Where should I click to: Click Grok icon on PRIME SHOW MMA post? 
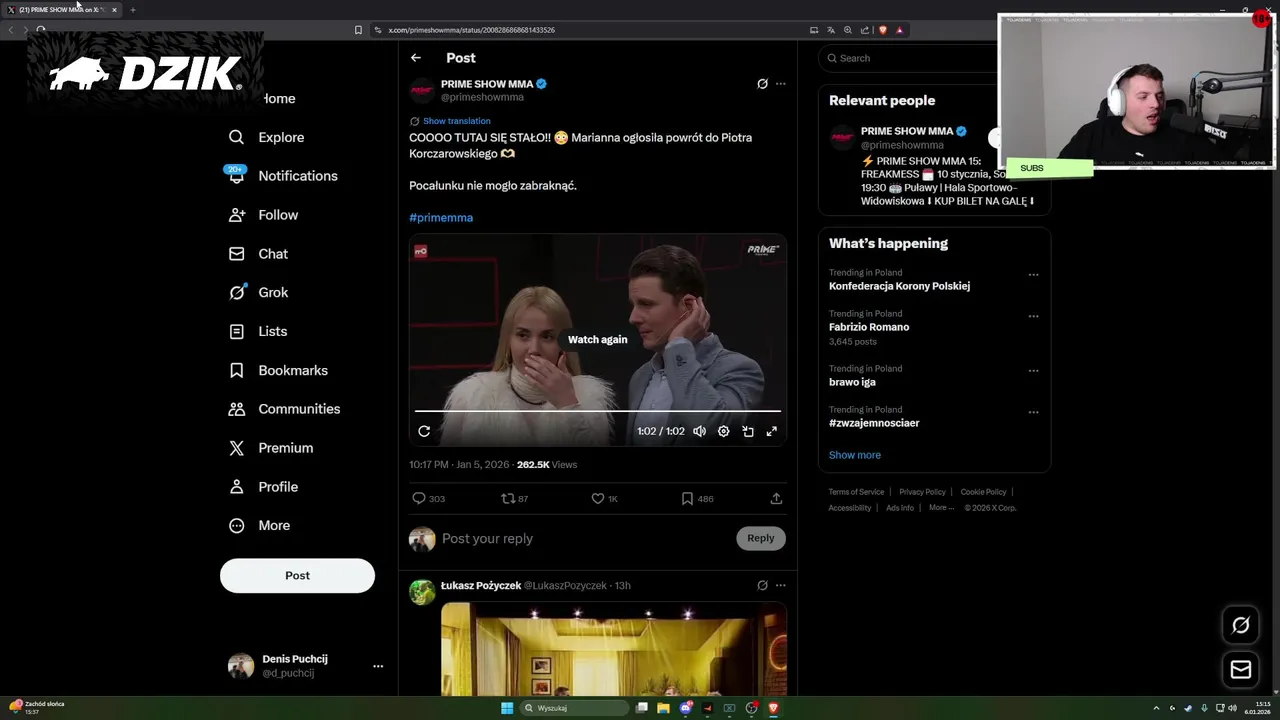[x=762, y=84]
